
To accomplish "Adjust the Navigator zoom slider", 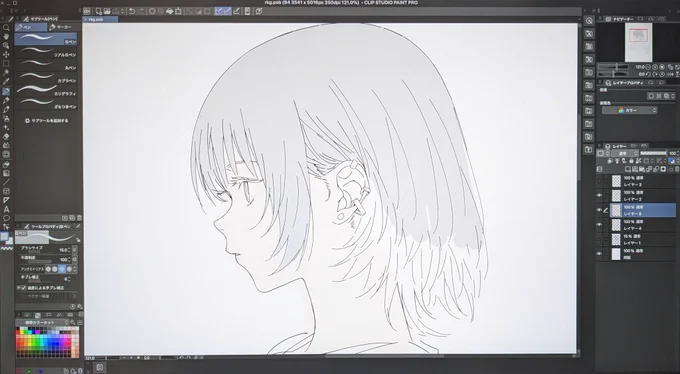I will point(613,67).
